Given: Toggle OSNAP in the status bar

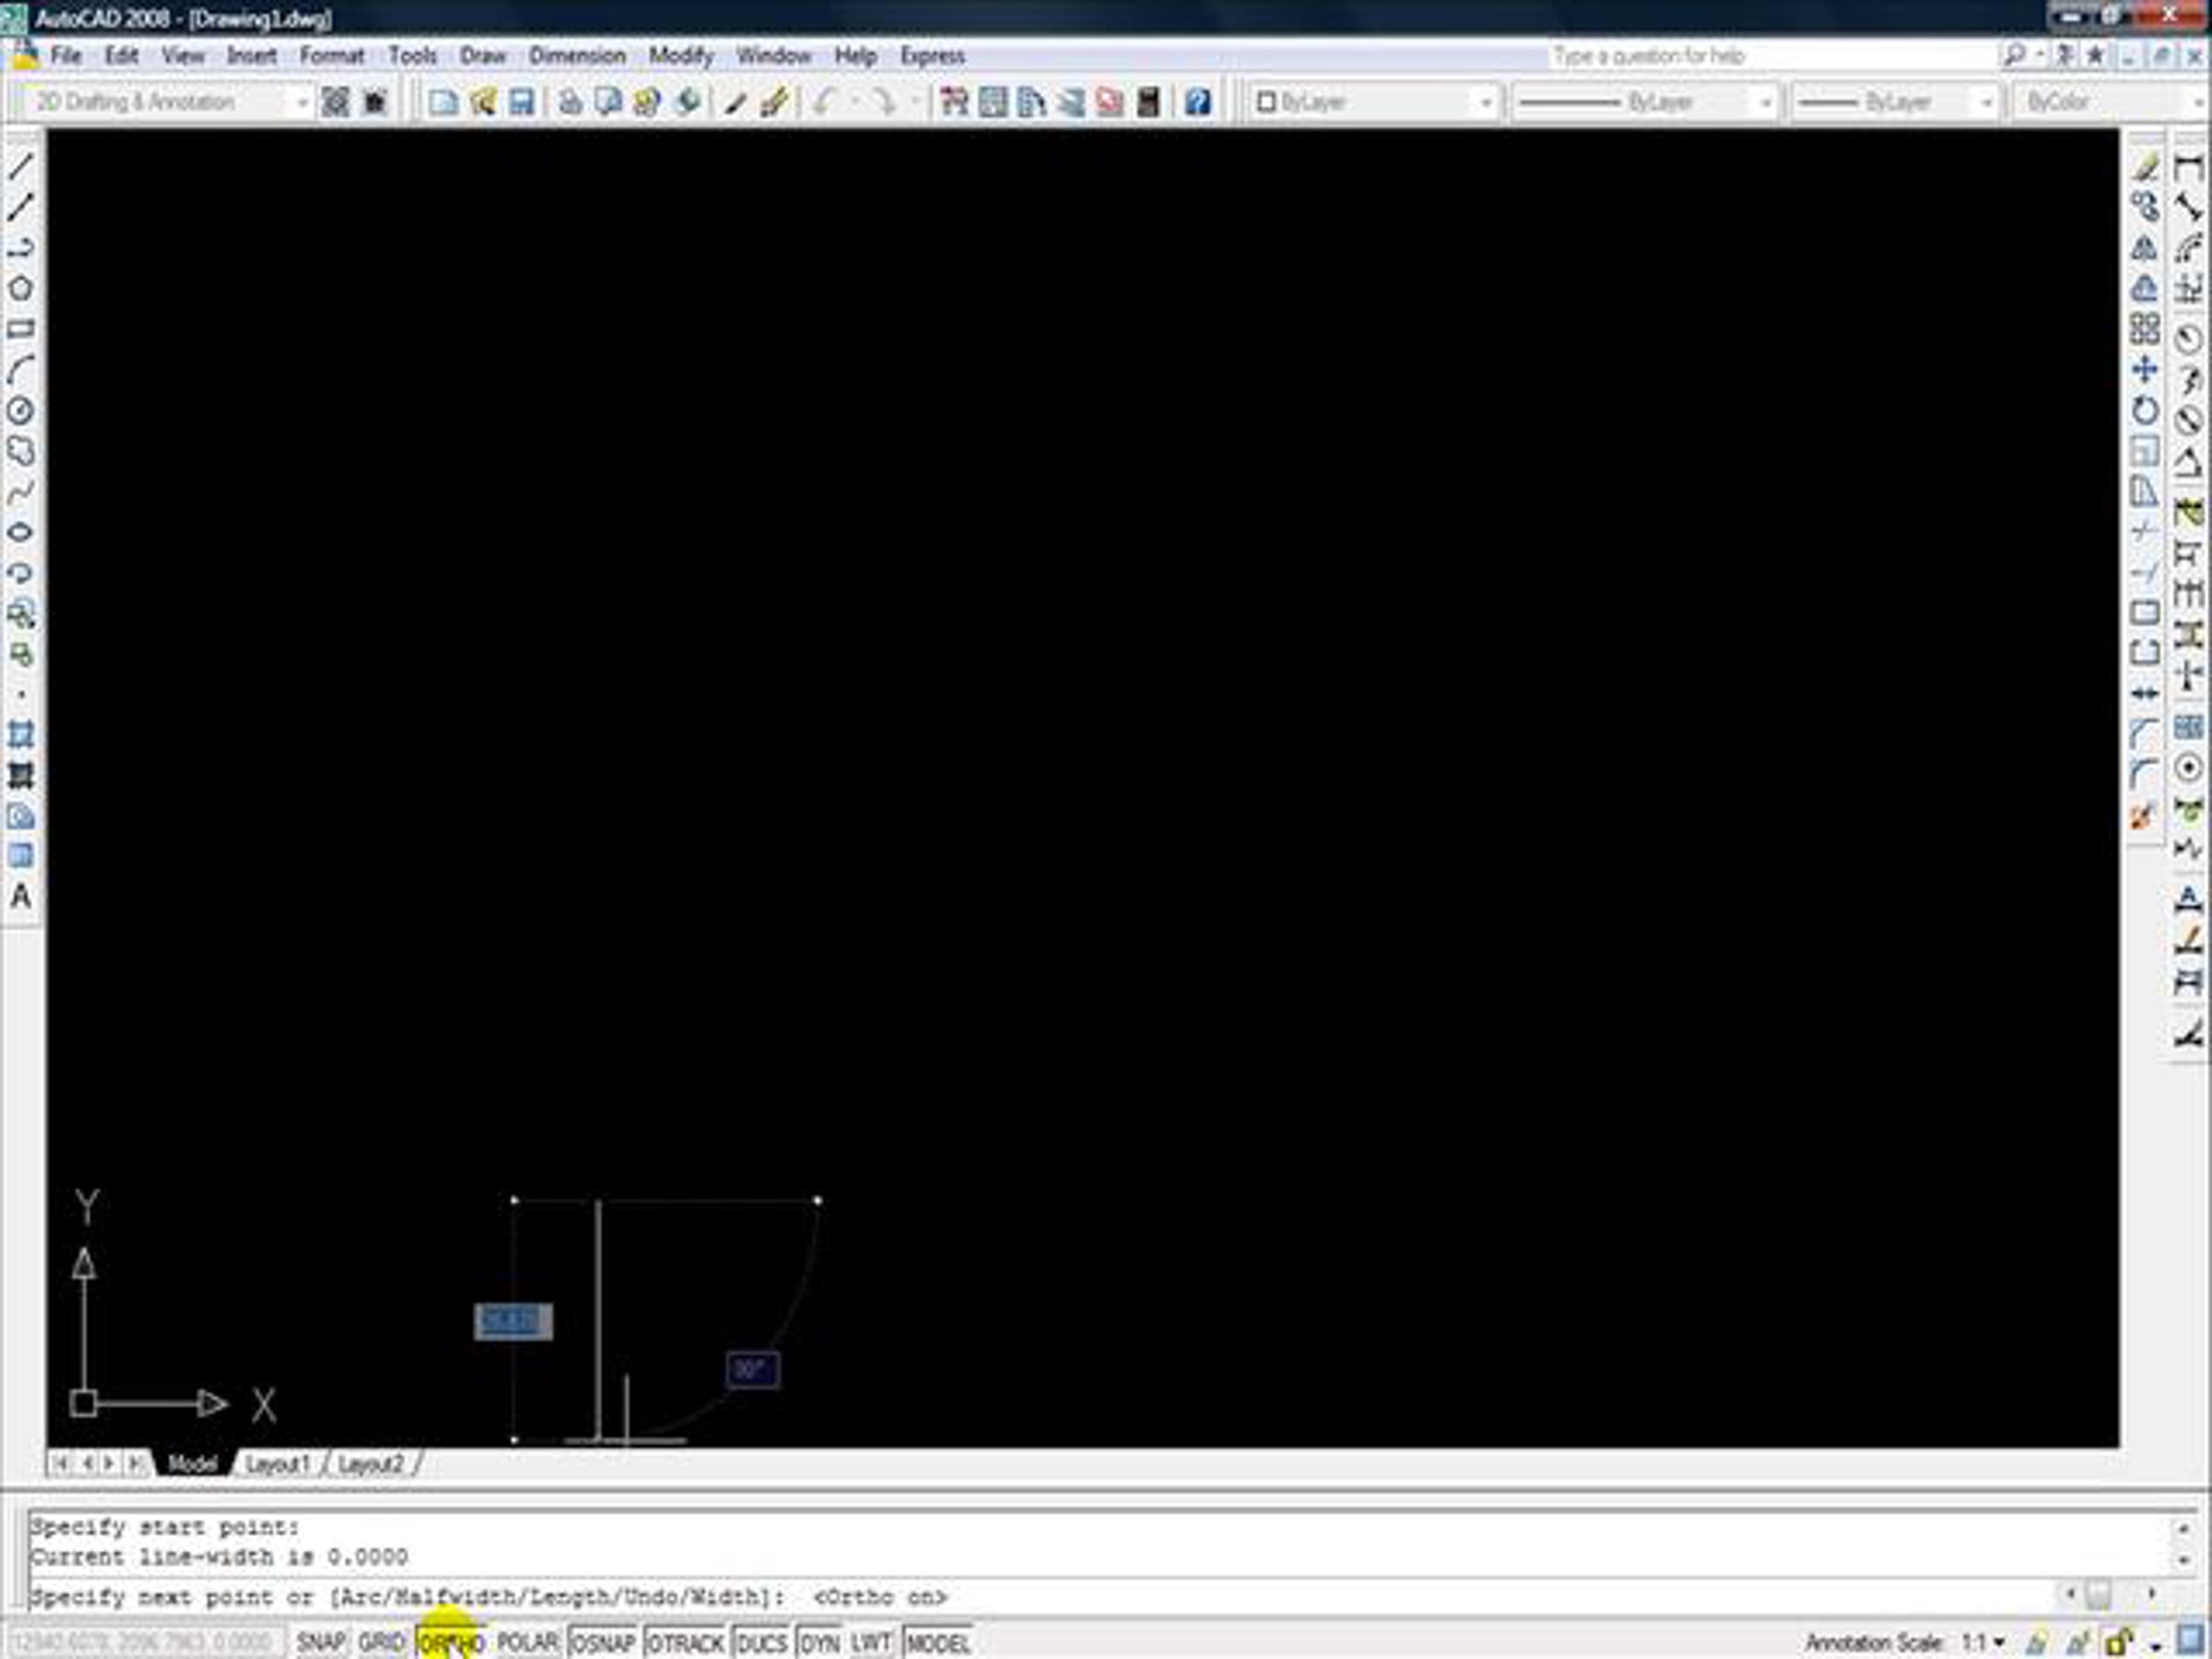Looking at the screenshot, I should point(603,1643).
